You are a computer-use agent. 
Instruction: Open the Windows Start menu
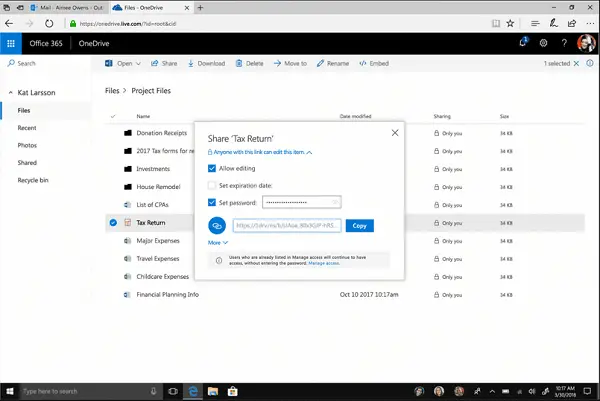10,391
